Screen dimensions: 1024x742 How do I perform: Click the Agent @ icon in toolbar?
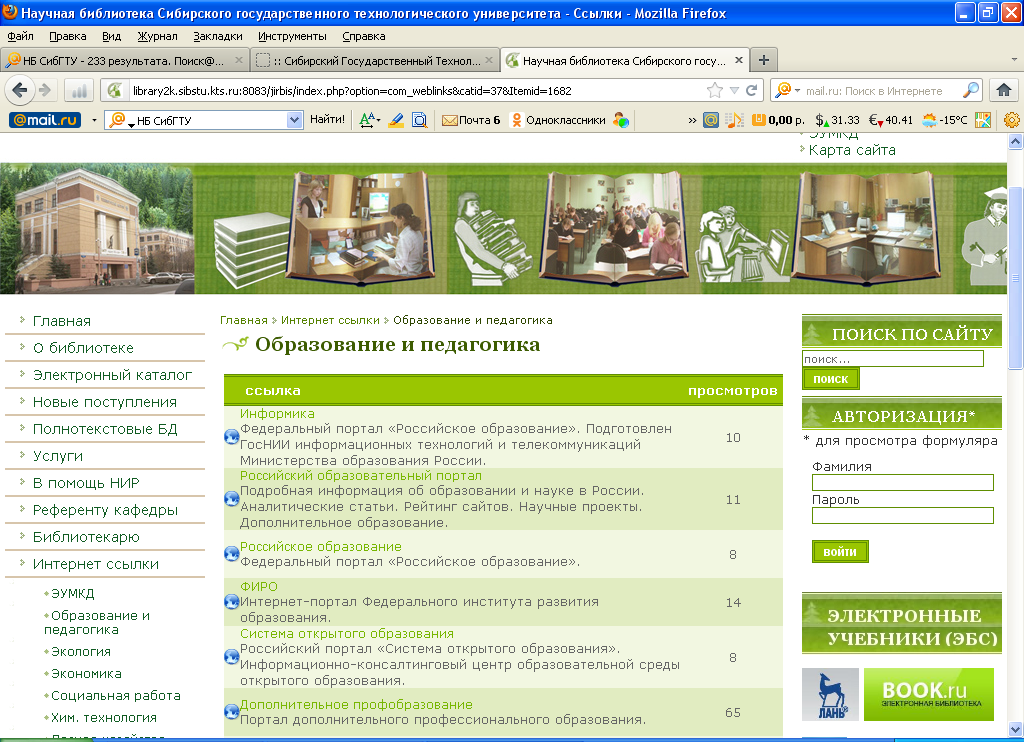pos(711,120)
